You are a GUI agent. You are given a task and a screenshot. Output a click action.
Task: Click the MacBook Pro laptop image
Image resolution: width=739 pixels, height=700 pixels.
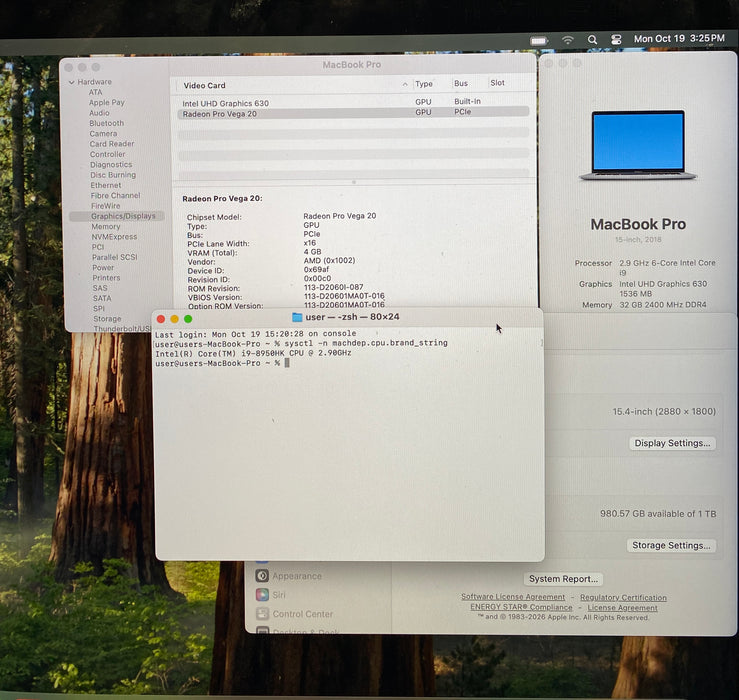pos(638,145)
